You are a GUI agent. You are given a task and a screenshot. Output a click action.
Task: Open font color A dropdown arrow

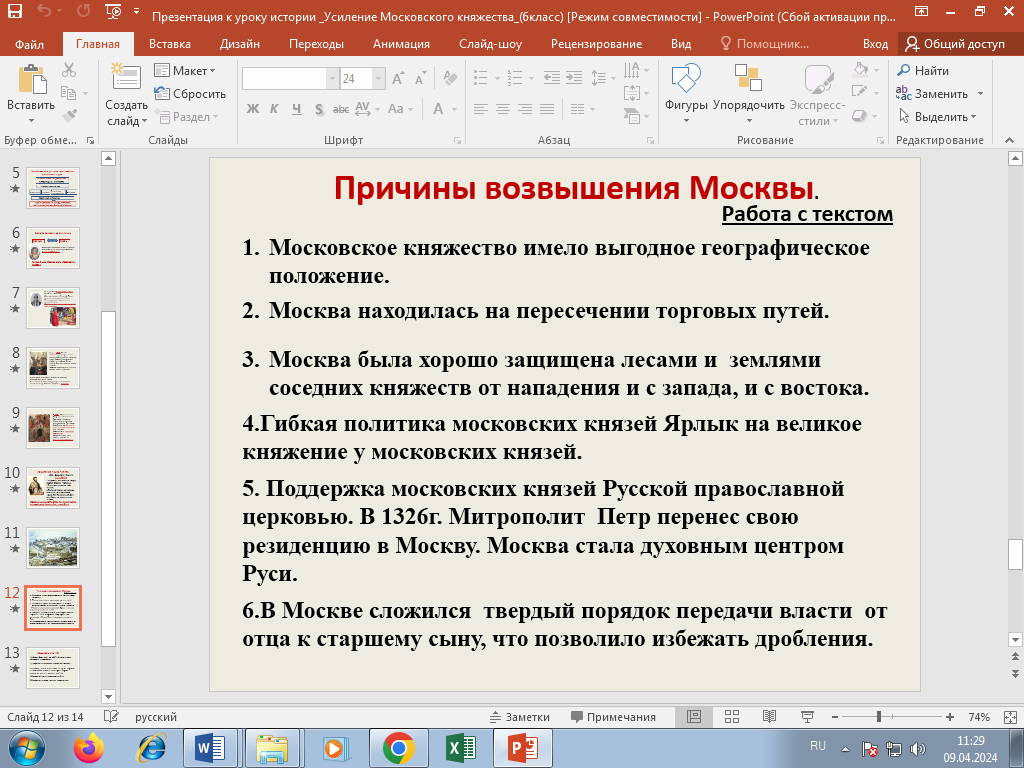455,109
